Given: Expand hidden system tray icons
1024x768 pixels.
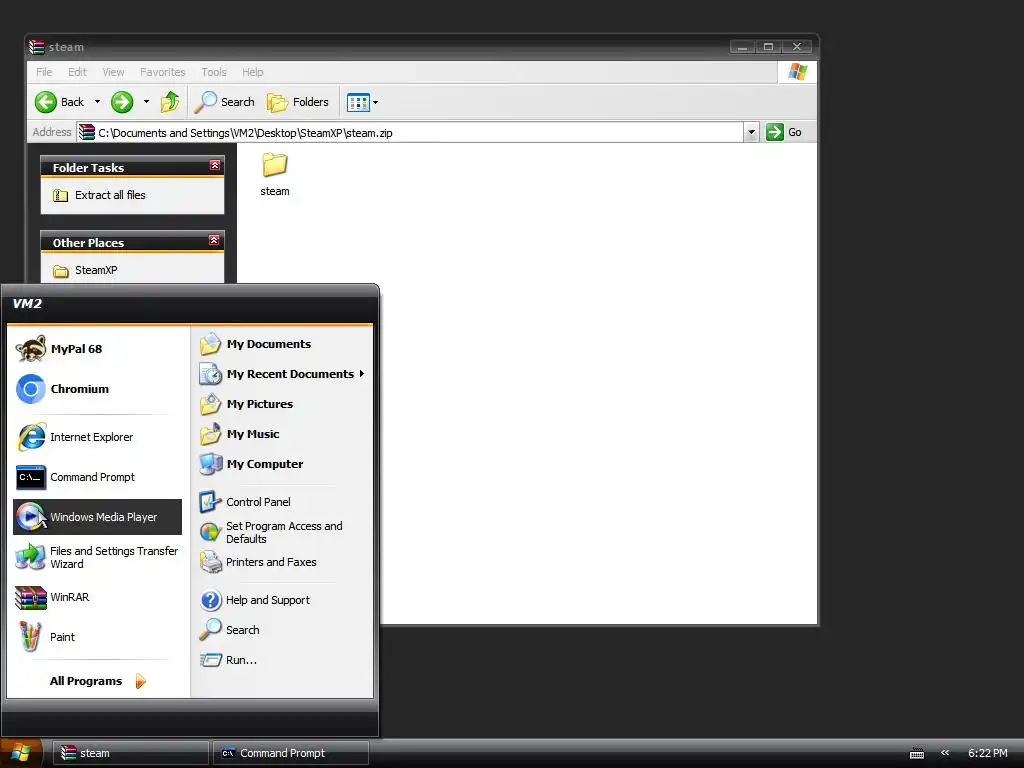Looking at the screenshot, I should (944, 753).
